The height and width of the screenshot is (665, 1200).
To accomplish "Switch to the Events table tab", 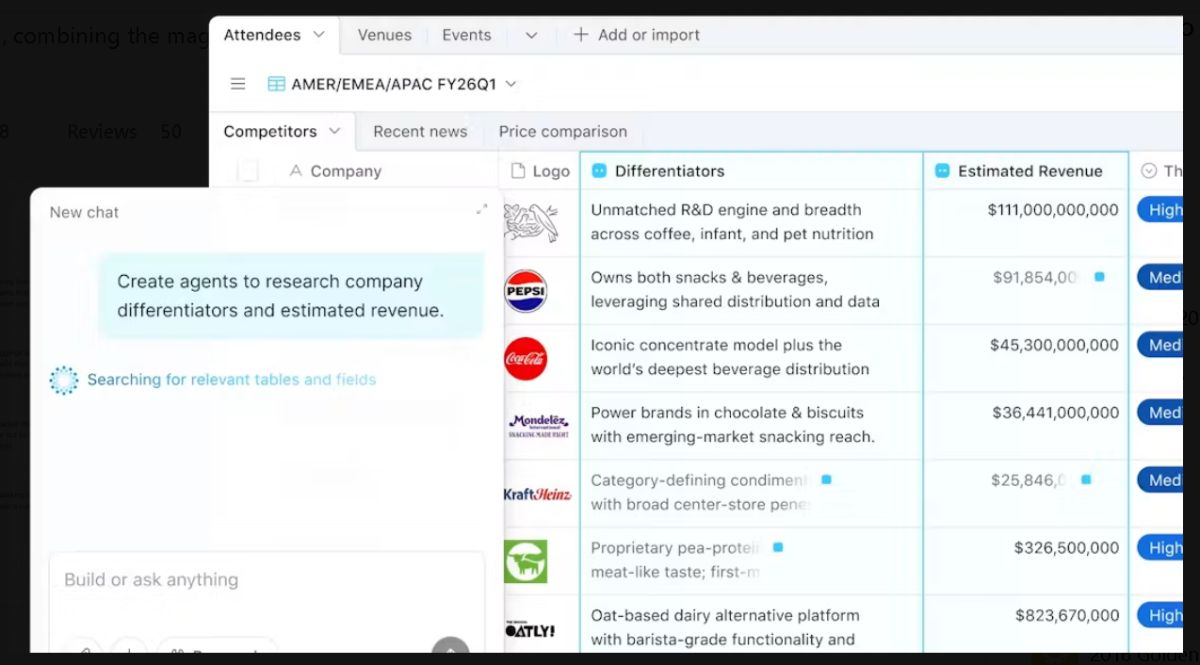I will pyautogui.click(x=467, y=35).
